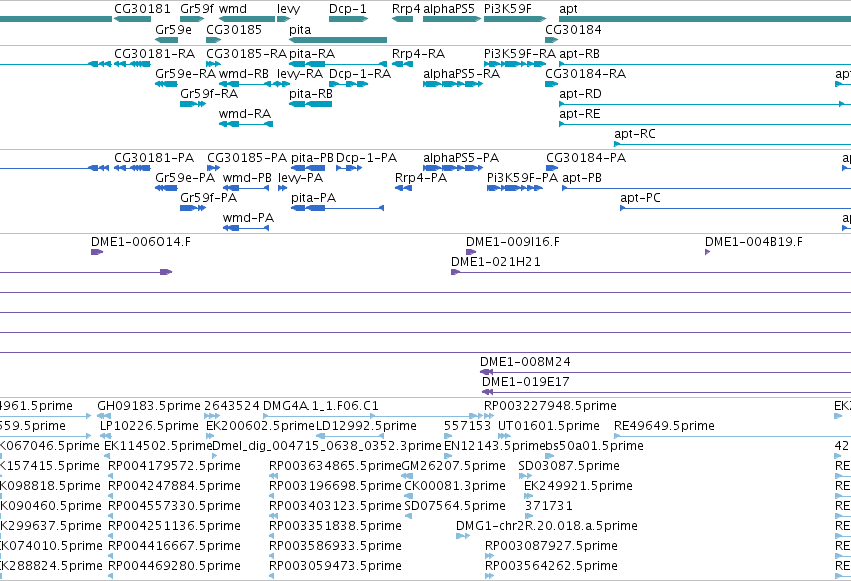
Task: Click protein CG30185-PA label
Action: 247,158
